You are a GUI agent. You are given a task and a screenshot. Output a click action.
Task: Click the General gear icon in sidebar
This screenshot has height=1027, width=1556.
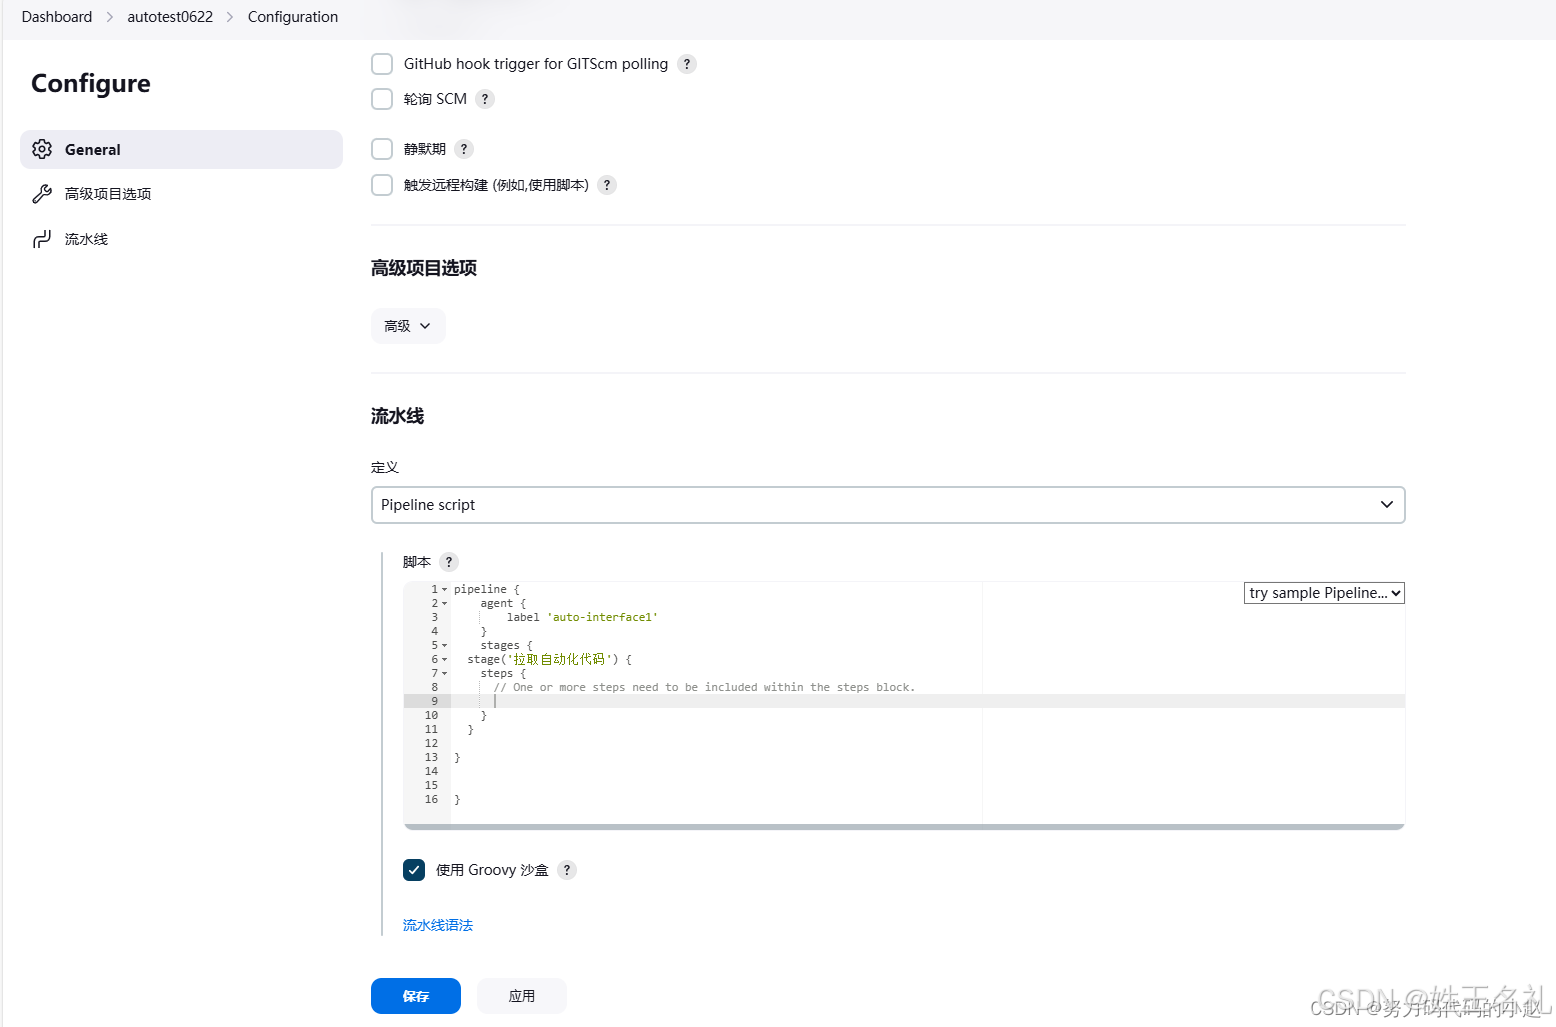(42, 149)
